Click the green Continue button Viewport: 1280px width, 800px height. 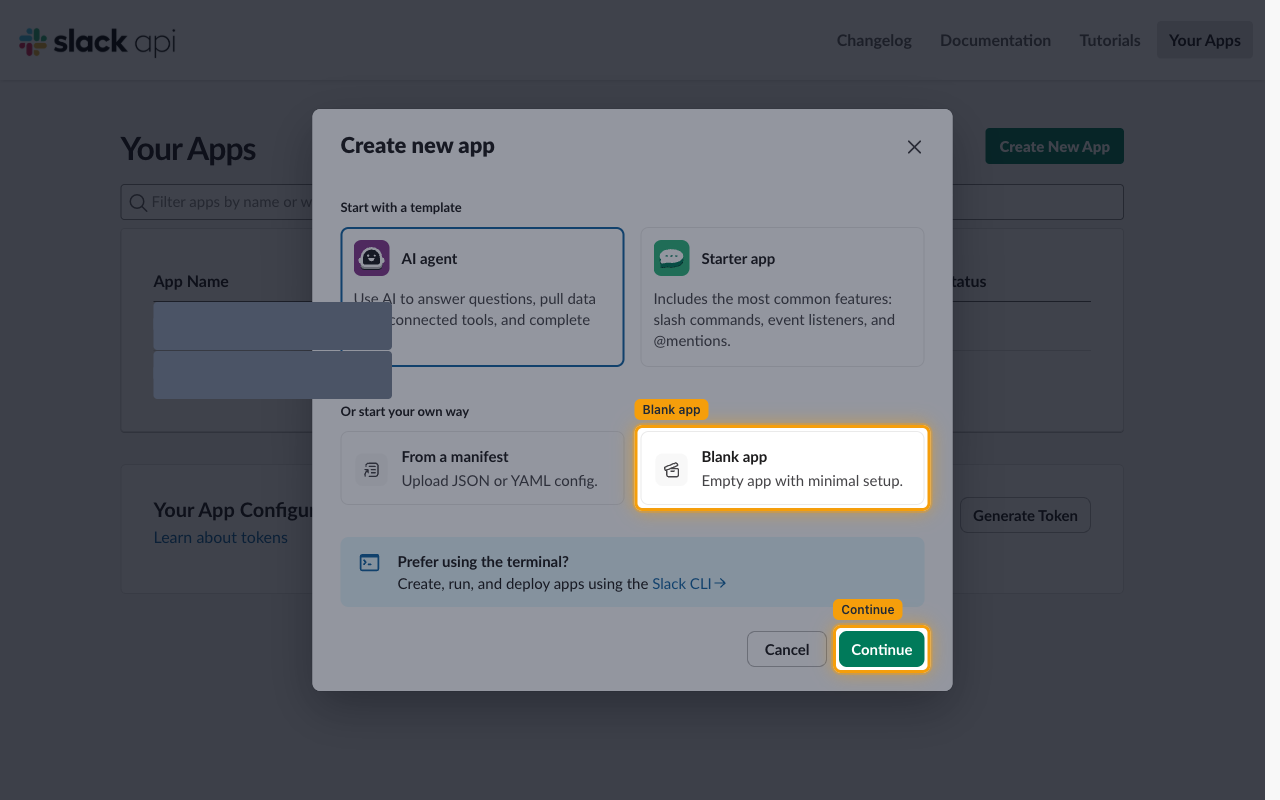click(x=882, y=649)
